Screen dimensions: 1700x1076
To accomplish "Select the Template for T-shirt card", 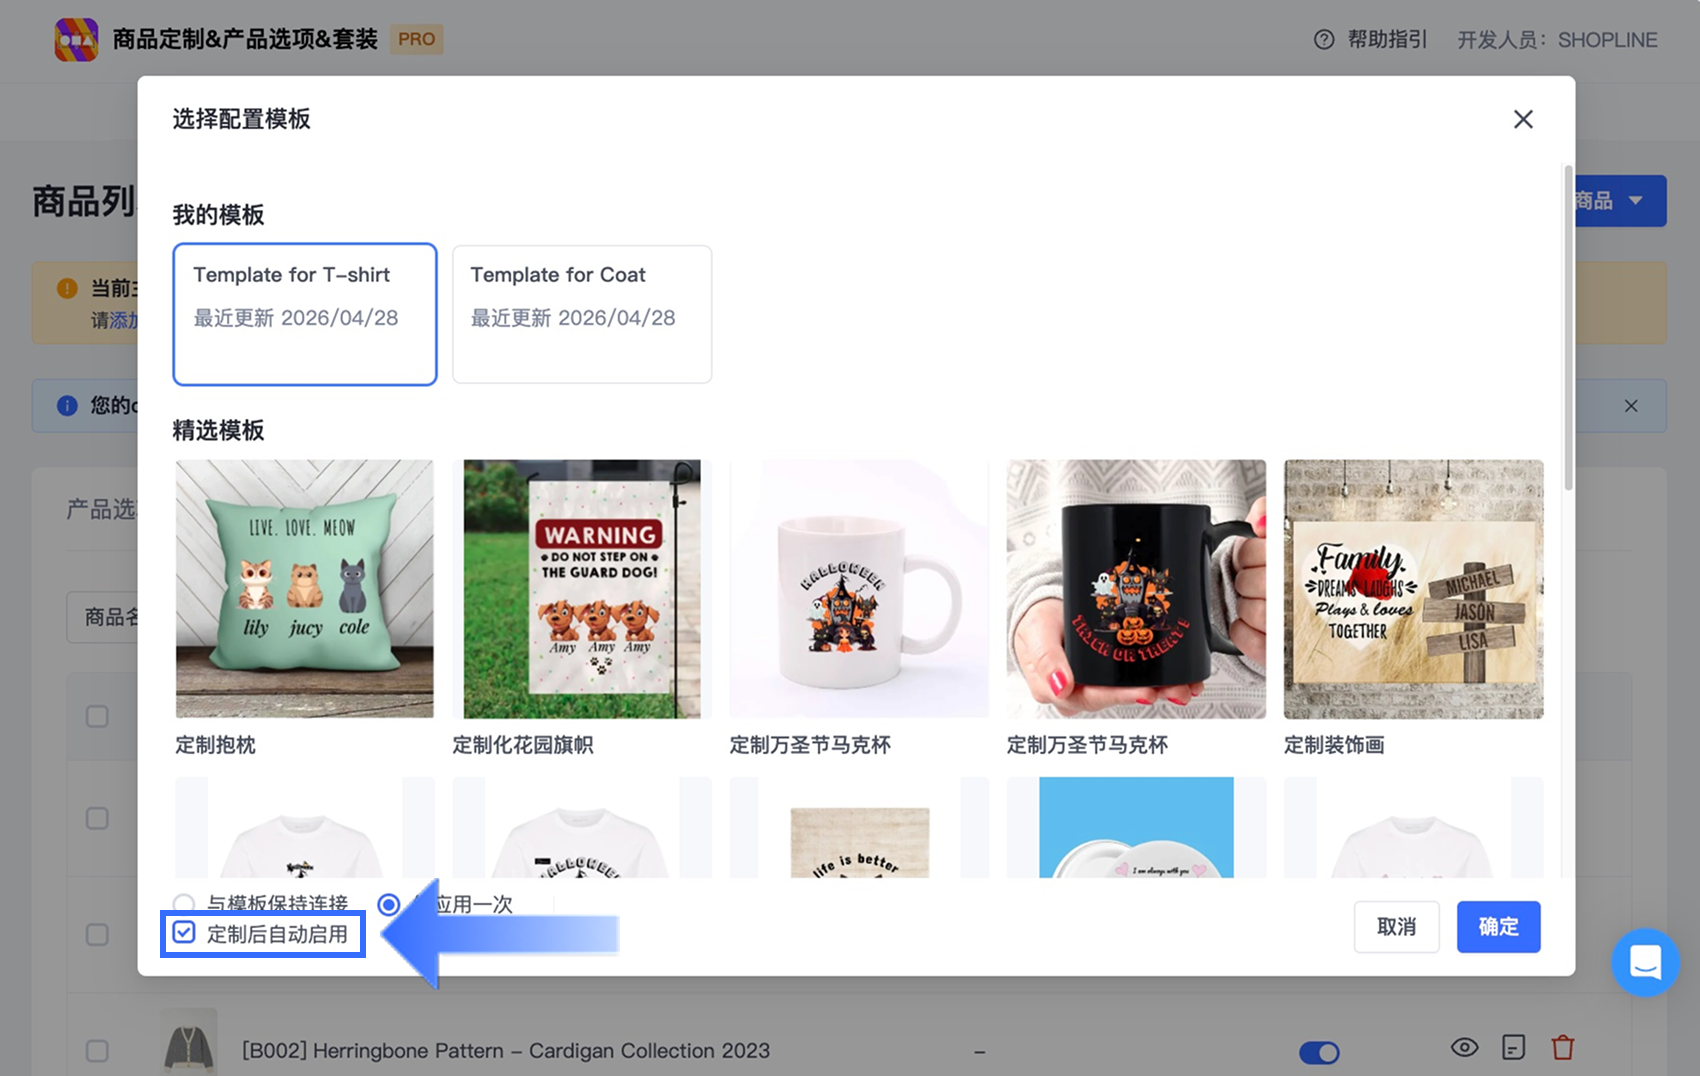I will (305, 314).
